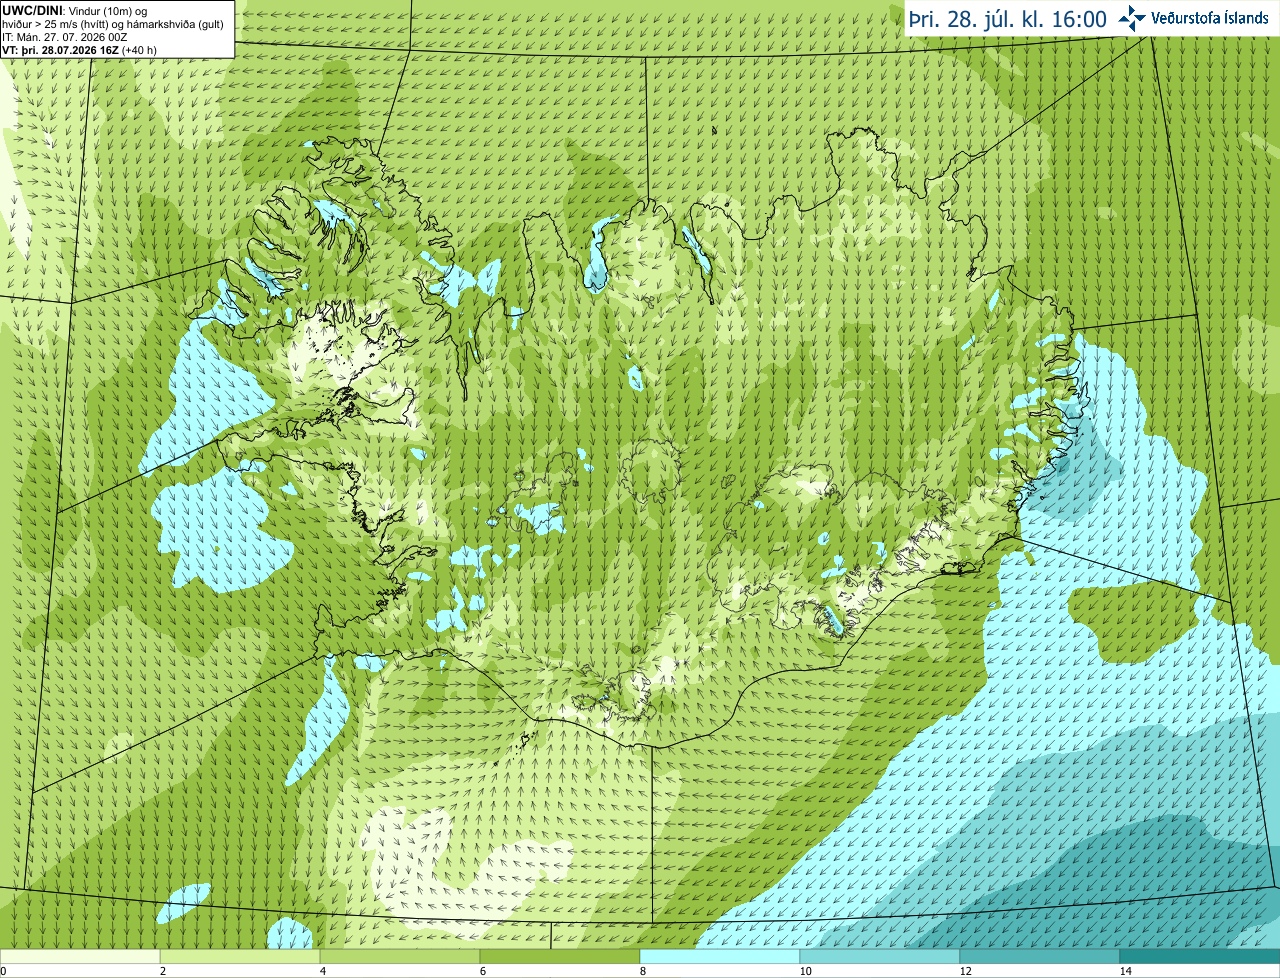
Task: Click the UWC/DINI title in info box
Action: (33, 10)
